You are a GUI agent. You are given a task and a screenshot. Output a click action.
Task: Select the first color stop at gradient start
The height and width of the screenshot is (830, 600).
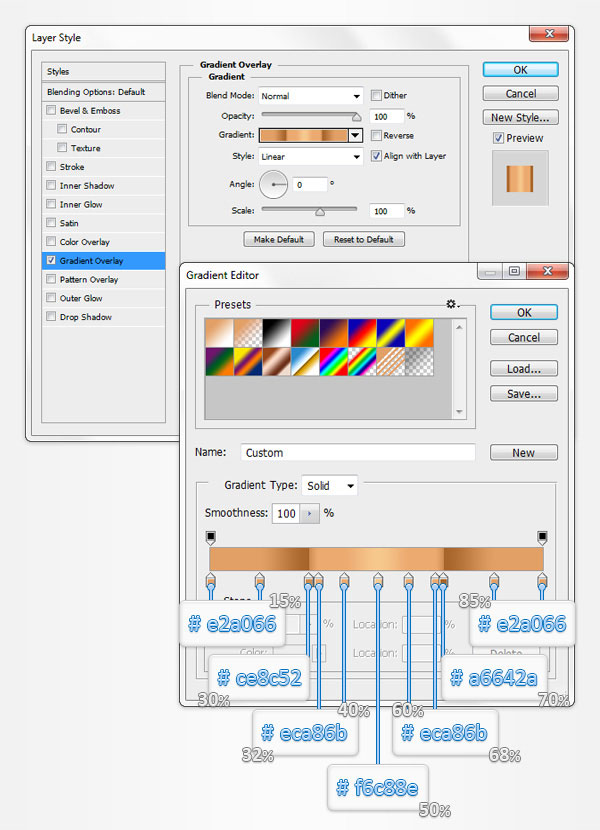click(211, 580)
